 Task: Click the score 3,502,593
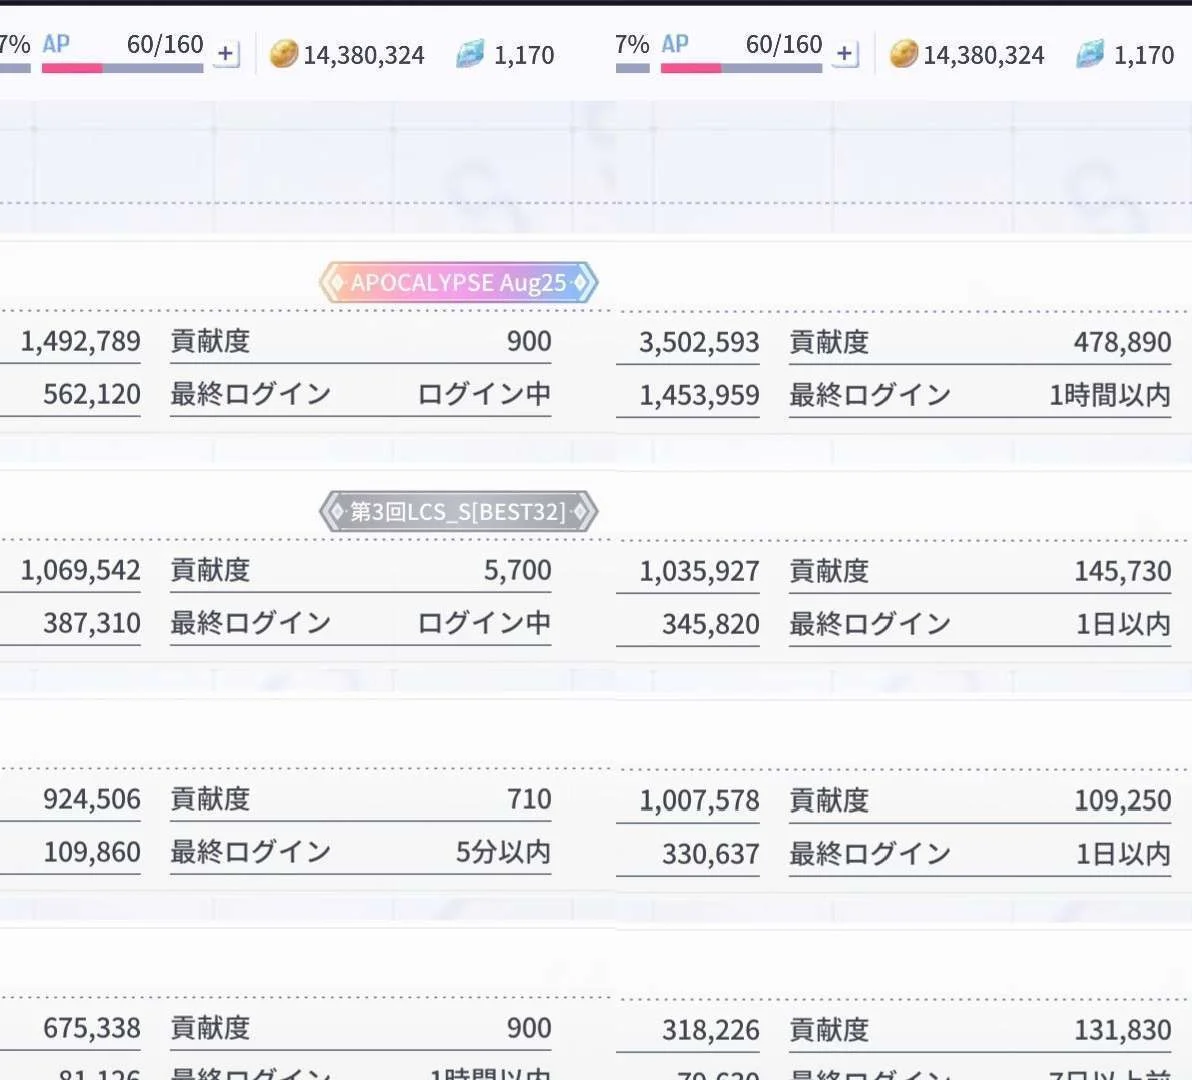699,342
